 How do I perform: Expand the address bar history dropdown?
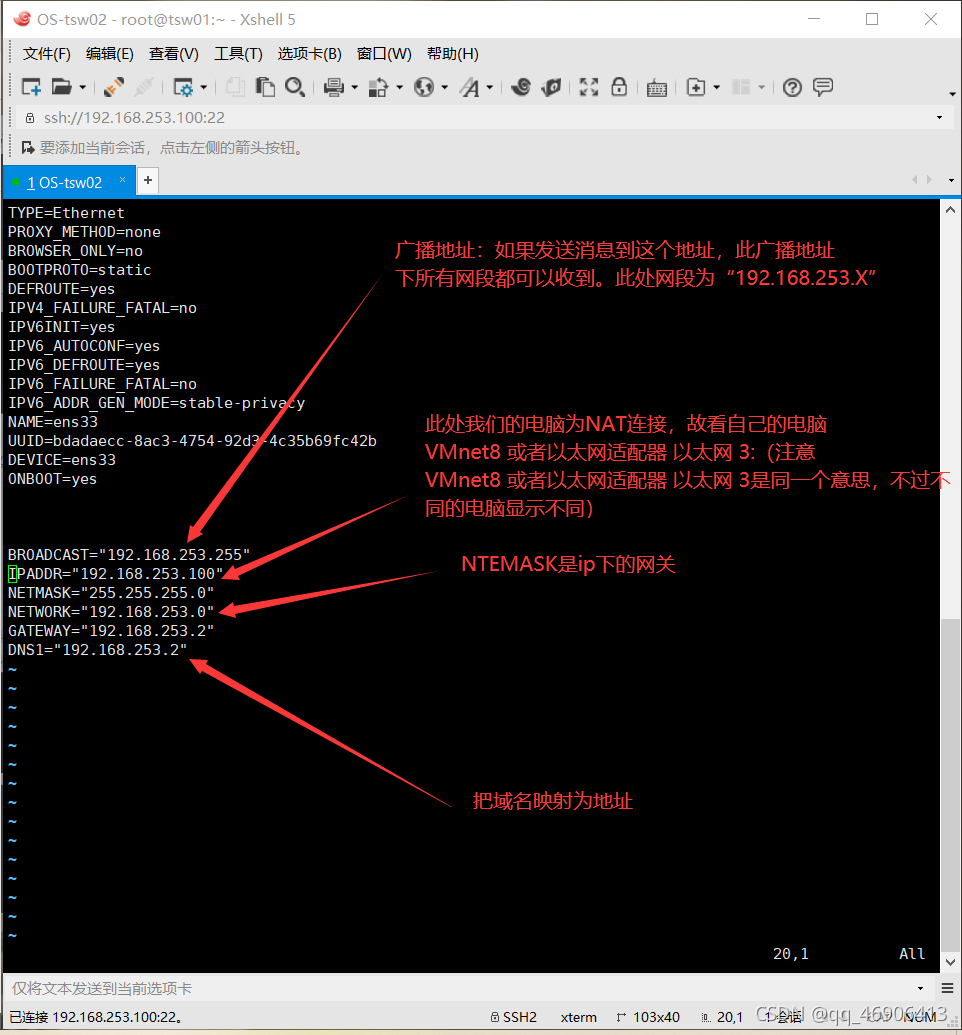tap(940, 117)
